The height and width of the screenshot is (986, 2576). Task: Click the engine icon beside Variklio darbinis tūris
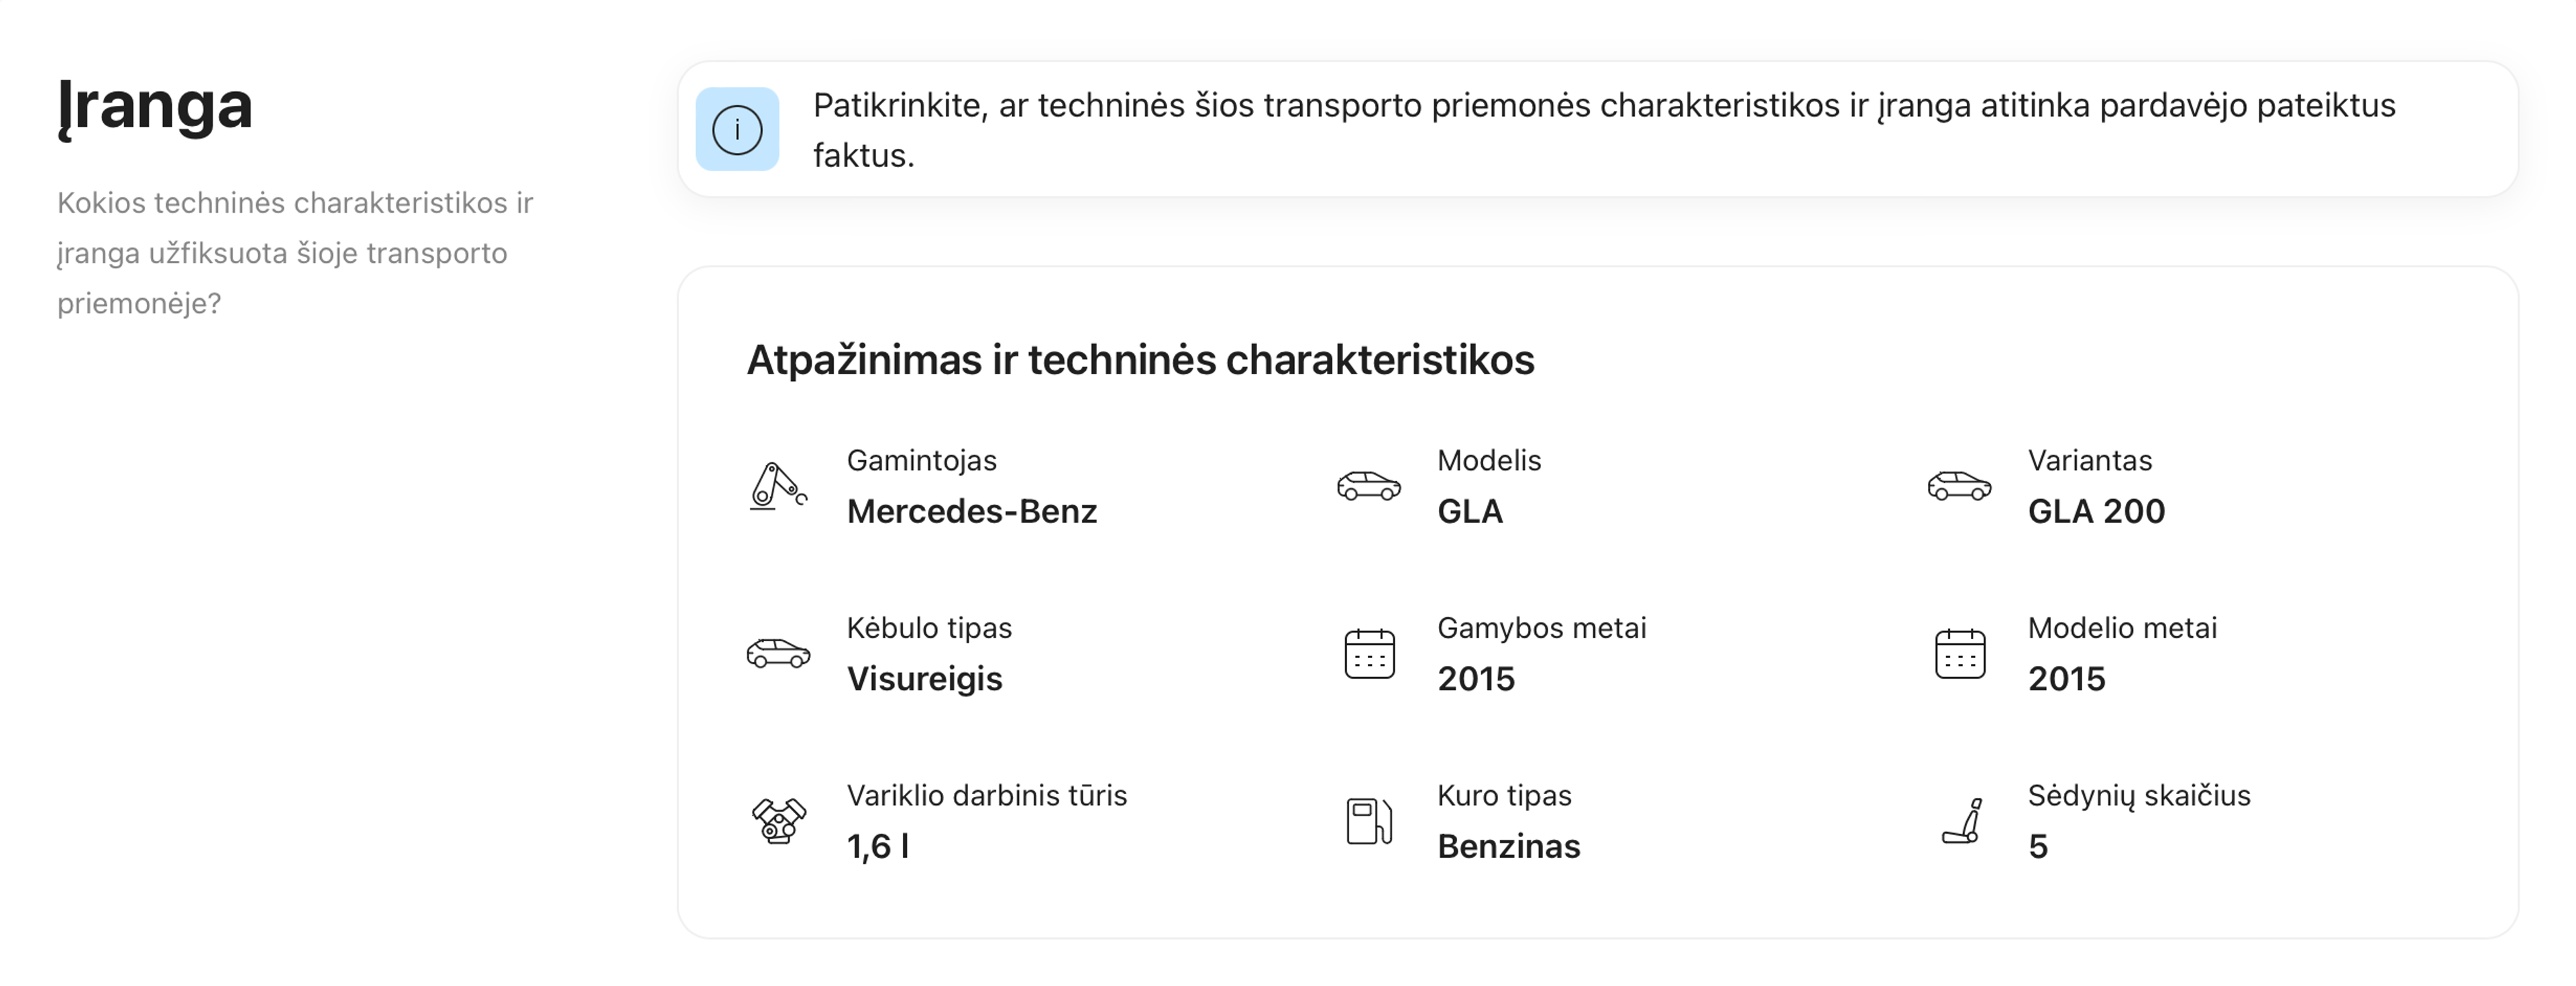coord(778,821)
